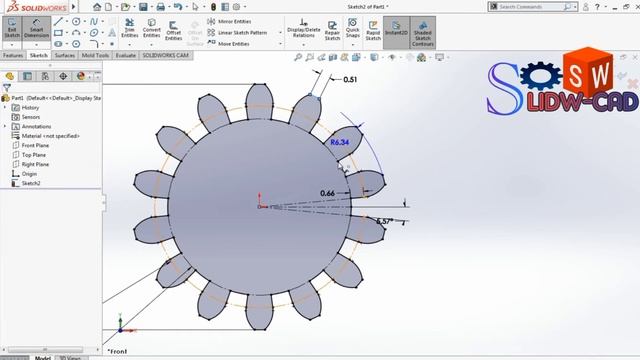Select Right Plane in the tree
The image size is (640, 360).
[x=35, y=164]
